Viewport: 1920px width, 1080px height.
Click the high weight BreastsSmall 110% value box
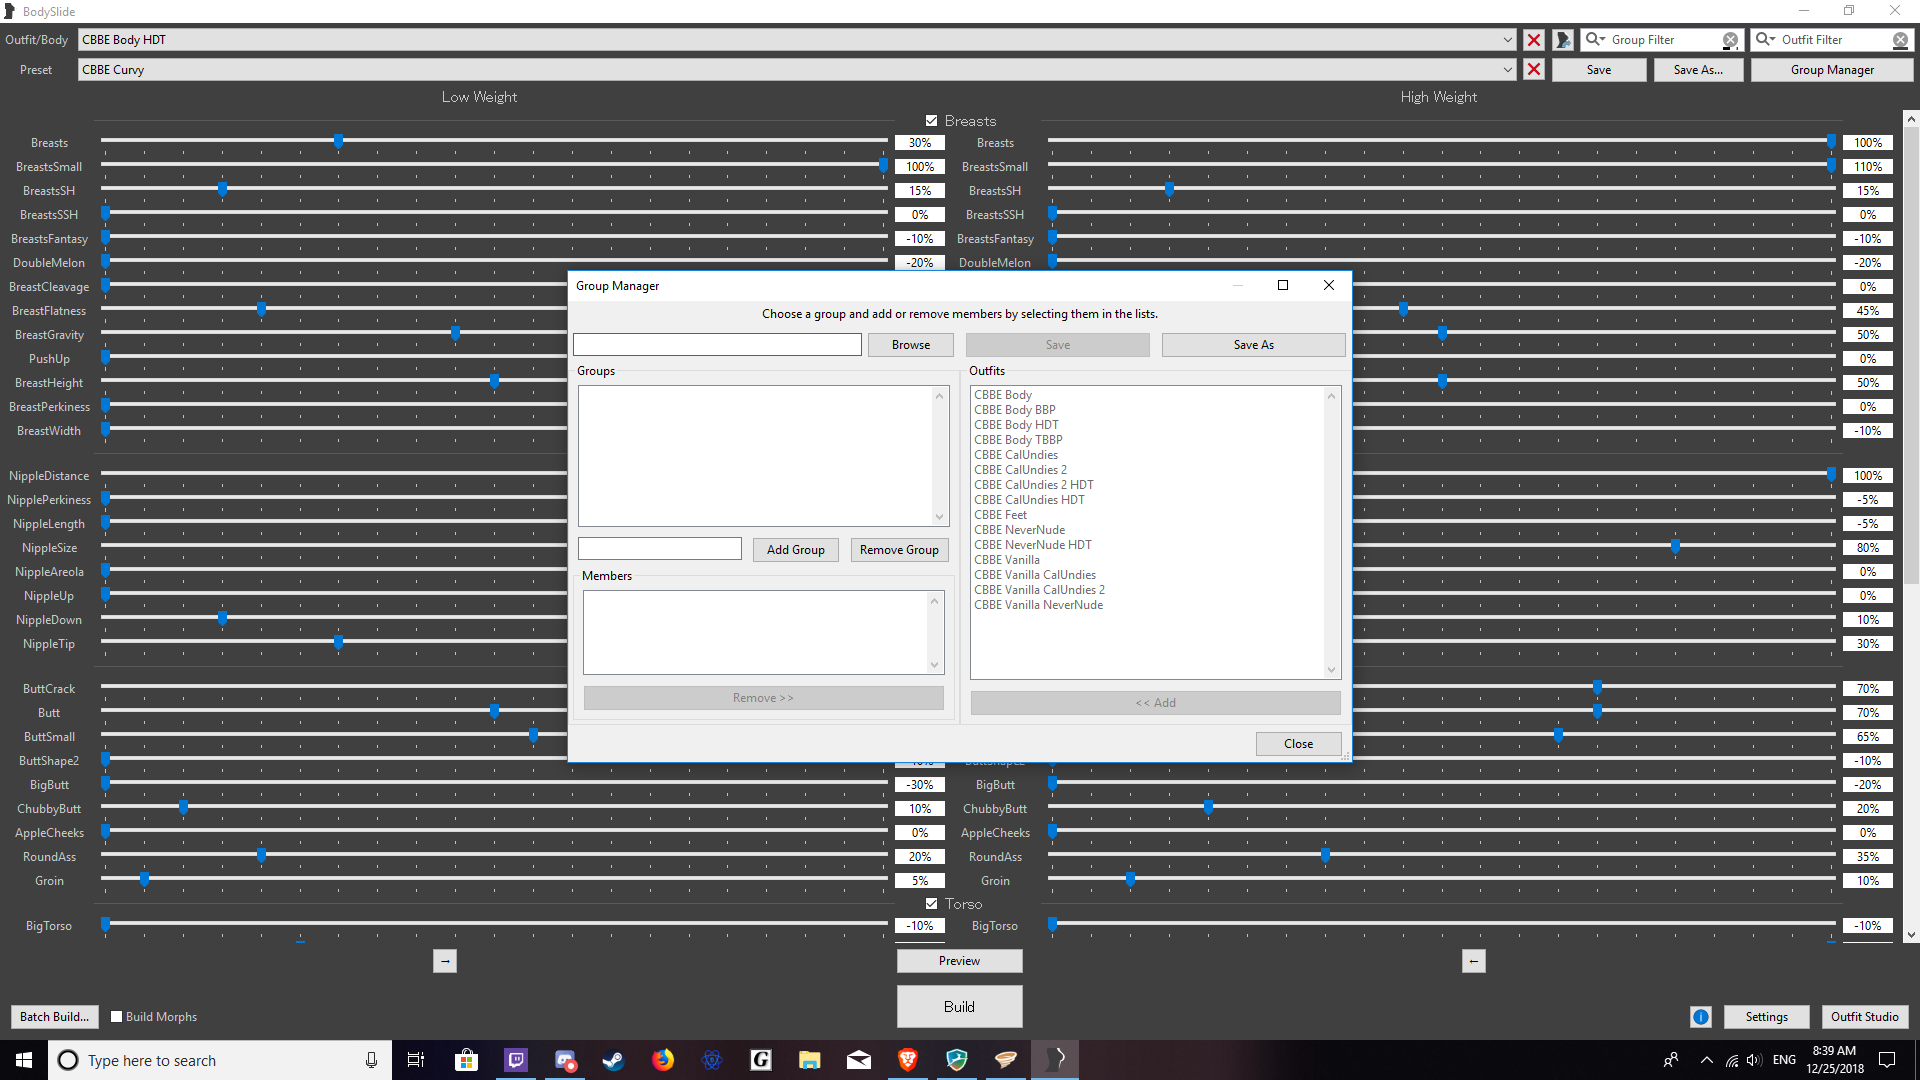pos(1867,167)
